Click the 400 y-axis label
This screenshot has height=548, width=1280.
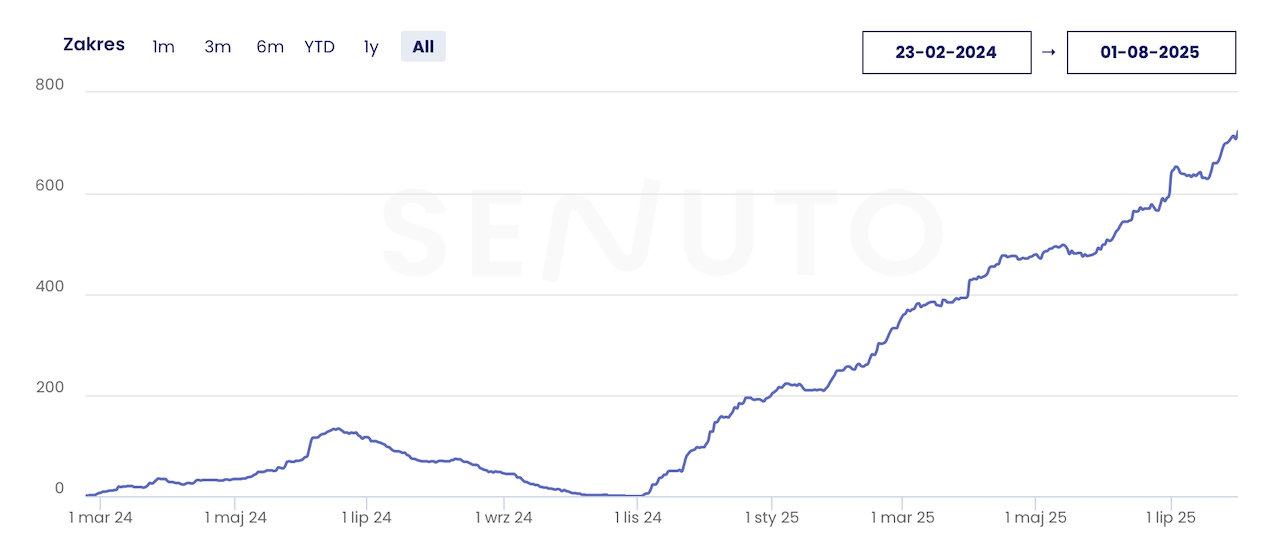49,287
